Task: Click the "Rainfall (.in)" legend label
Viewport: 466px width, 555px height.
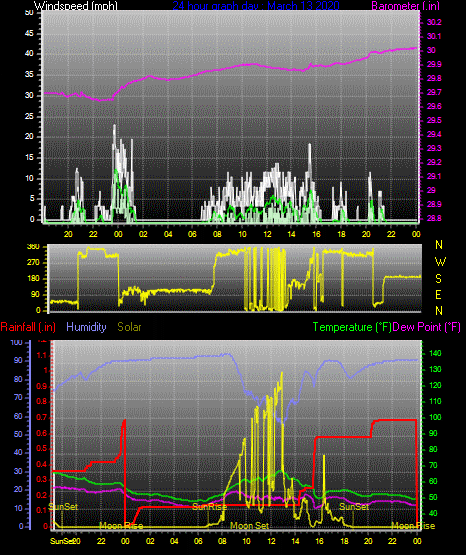Action: click(x=28, y=327)
